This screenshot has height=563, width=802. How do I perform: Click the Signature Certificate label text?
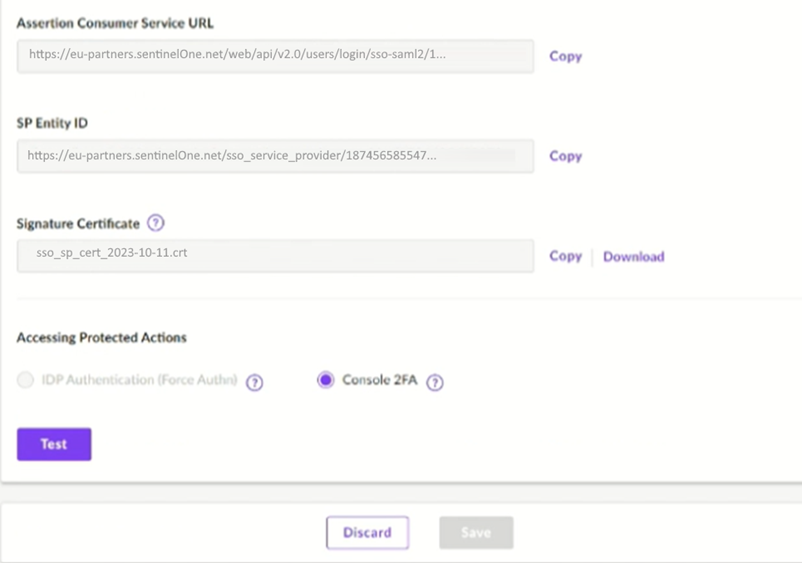(78, 224)
